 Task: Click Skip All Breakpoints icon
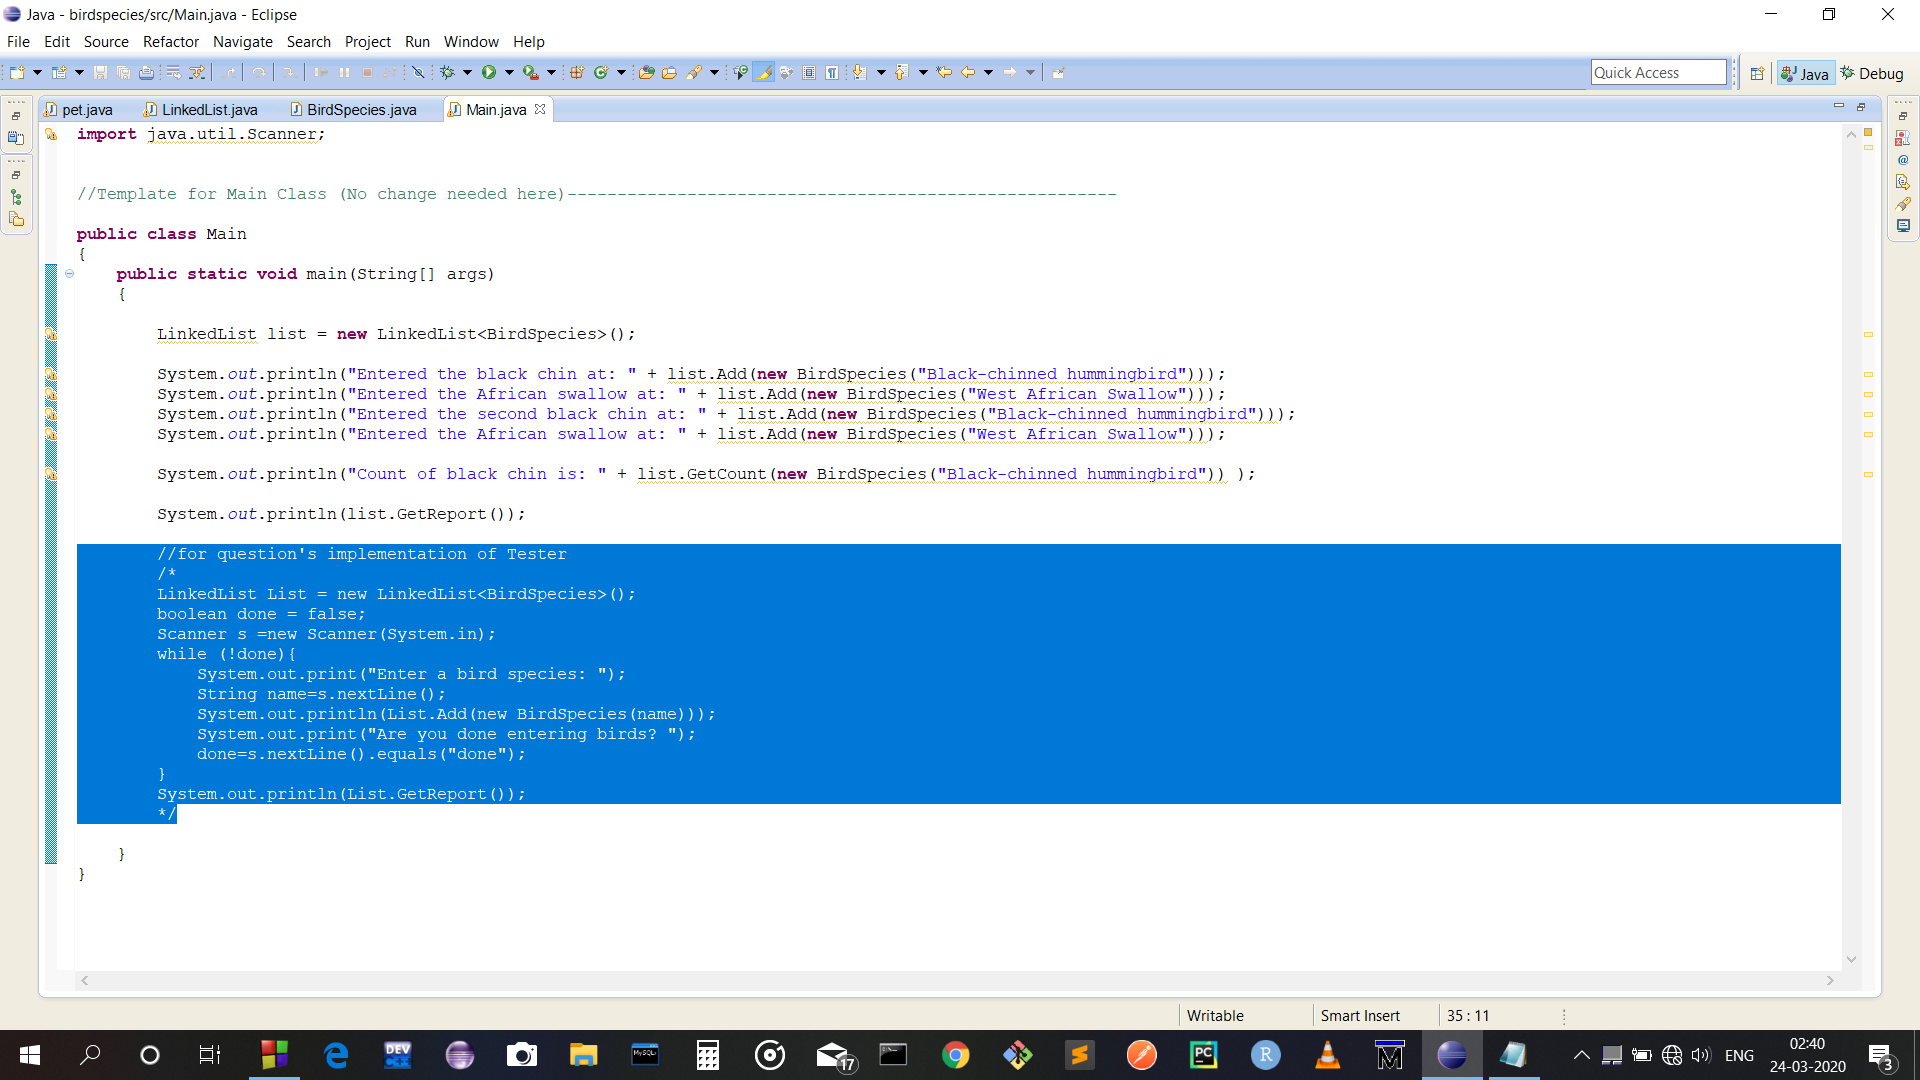tap(418, 72)
